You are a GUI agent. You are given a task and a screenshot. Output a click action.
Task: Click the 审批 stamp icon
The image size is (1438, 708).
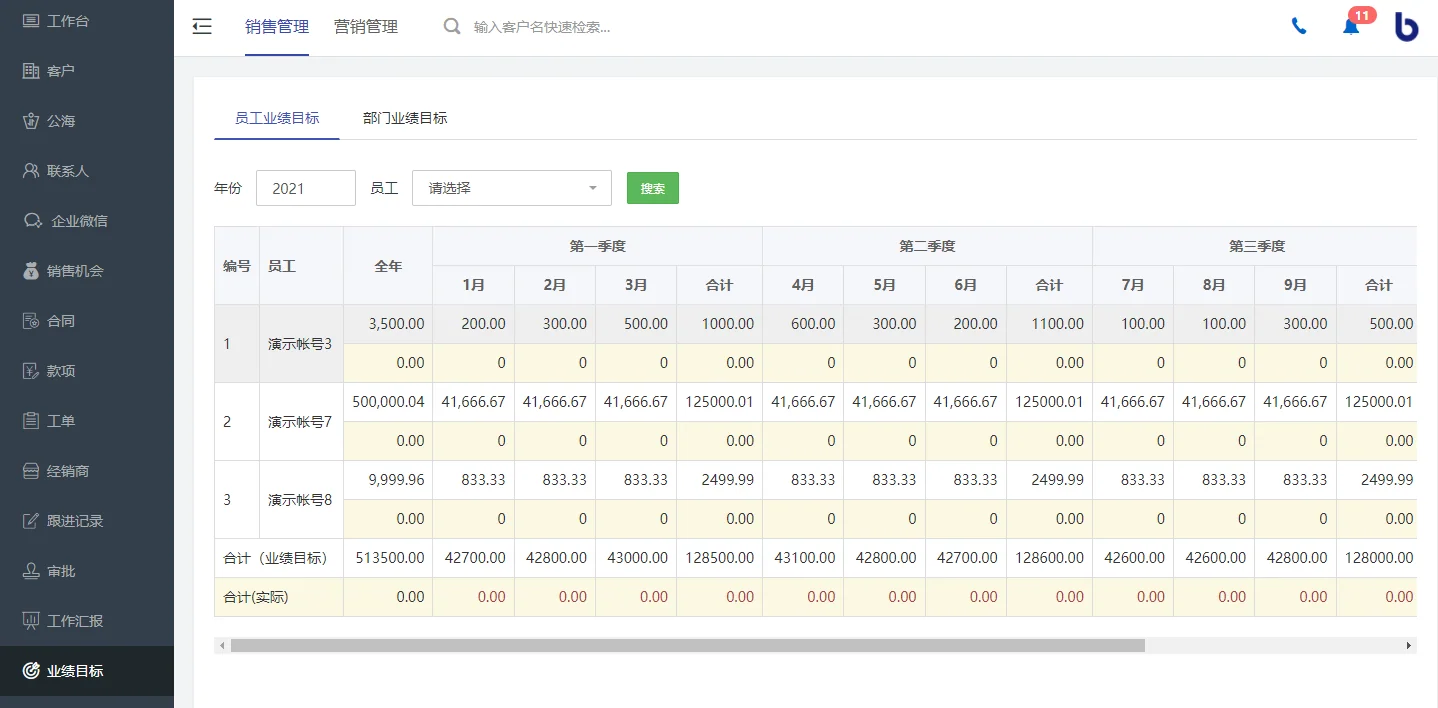[x=31, y=570]
